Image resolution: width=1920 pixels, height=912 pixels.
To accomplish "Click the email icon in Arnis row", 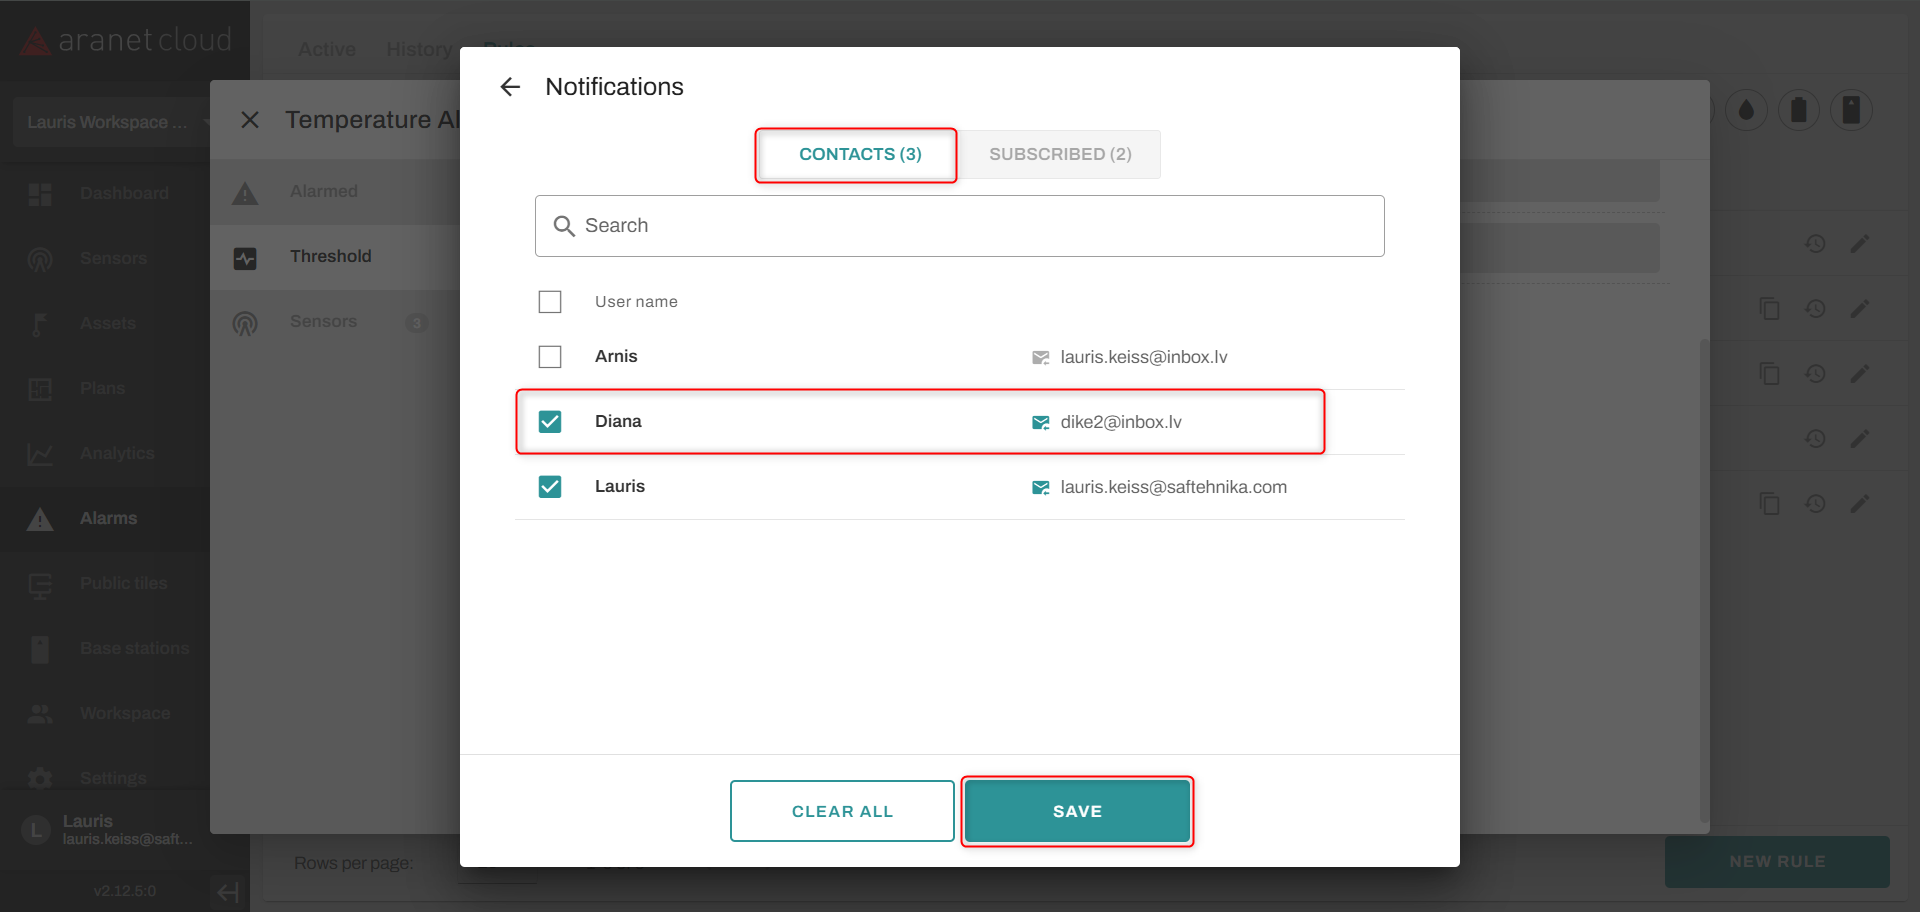I will pos(1040,357).
